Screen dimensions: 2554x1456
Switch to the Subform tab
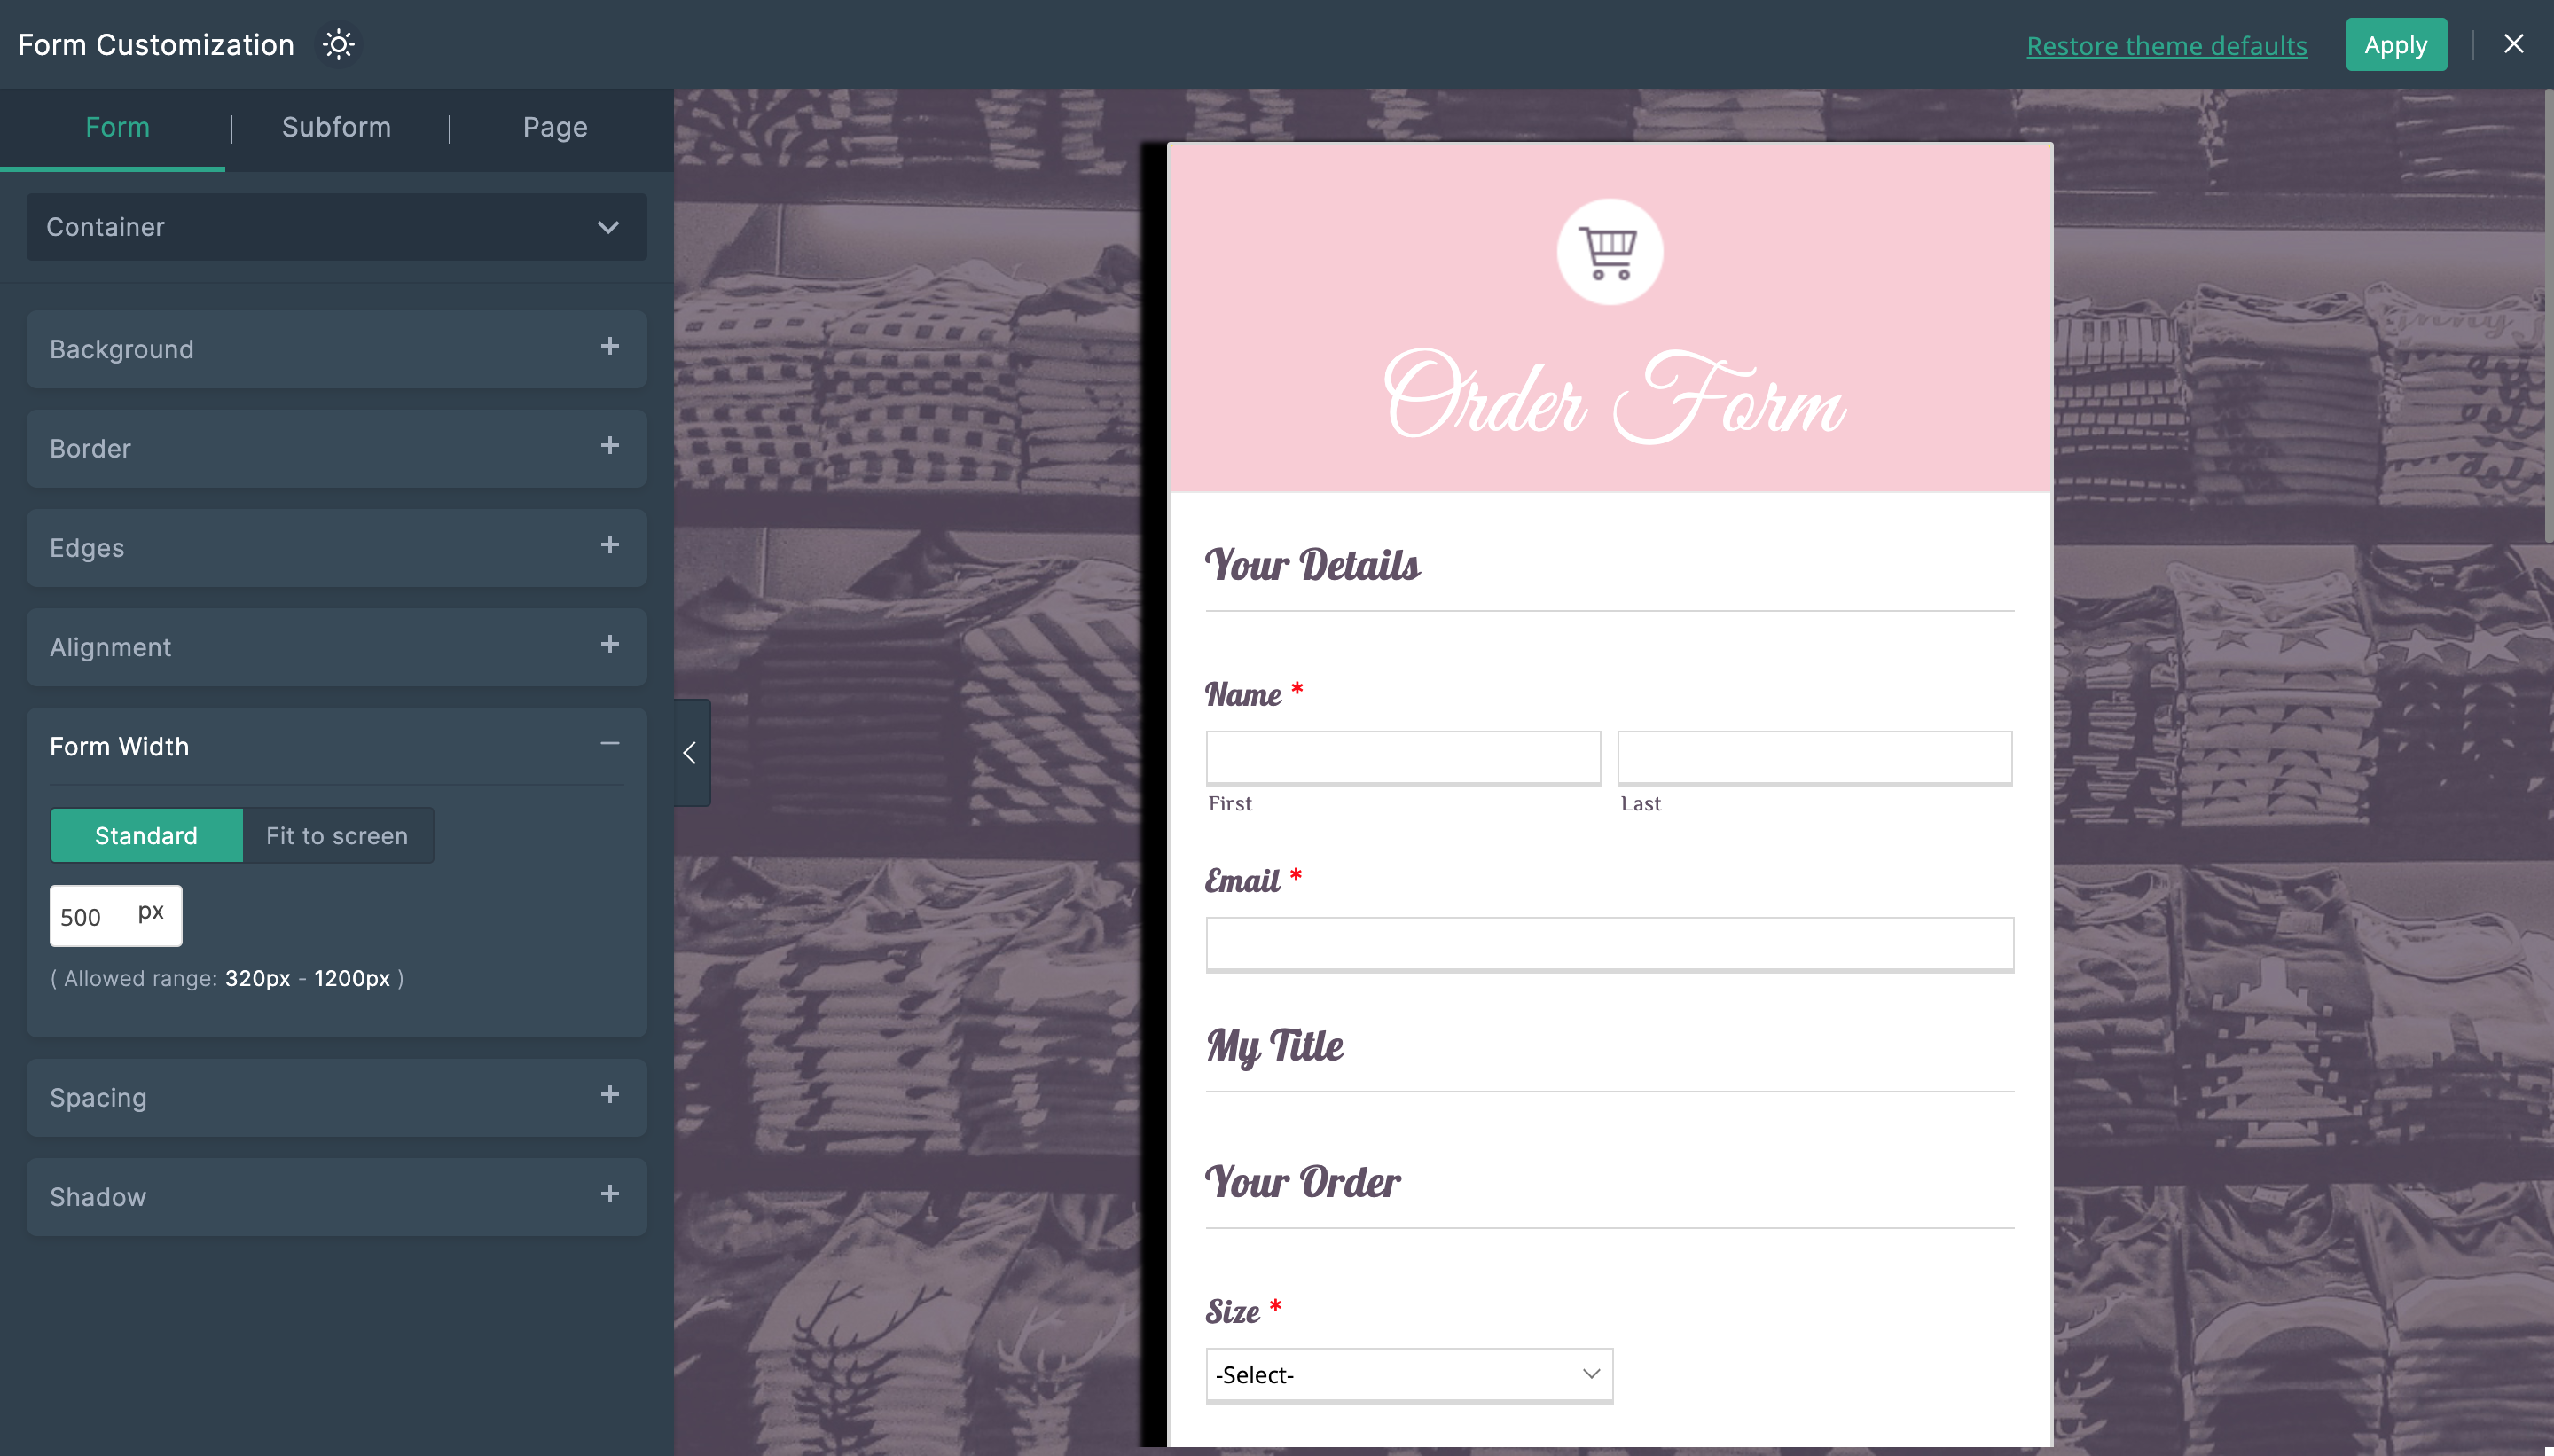pyautogui.click(x=337, y=126)
